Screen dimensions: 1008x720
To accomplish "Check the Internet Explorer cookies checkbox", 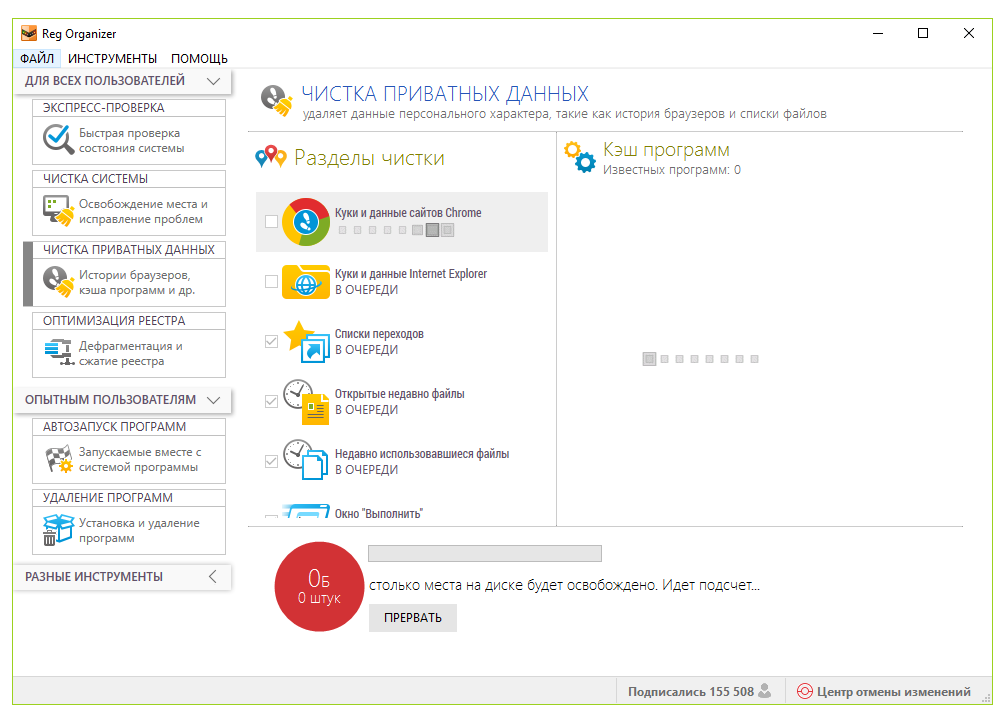I will point(271,282).
